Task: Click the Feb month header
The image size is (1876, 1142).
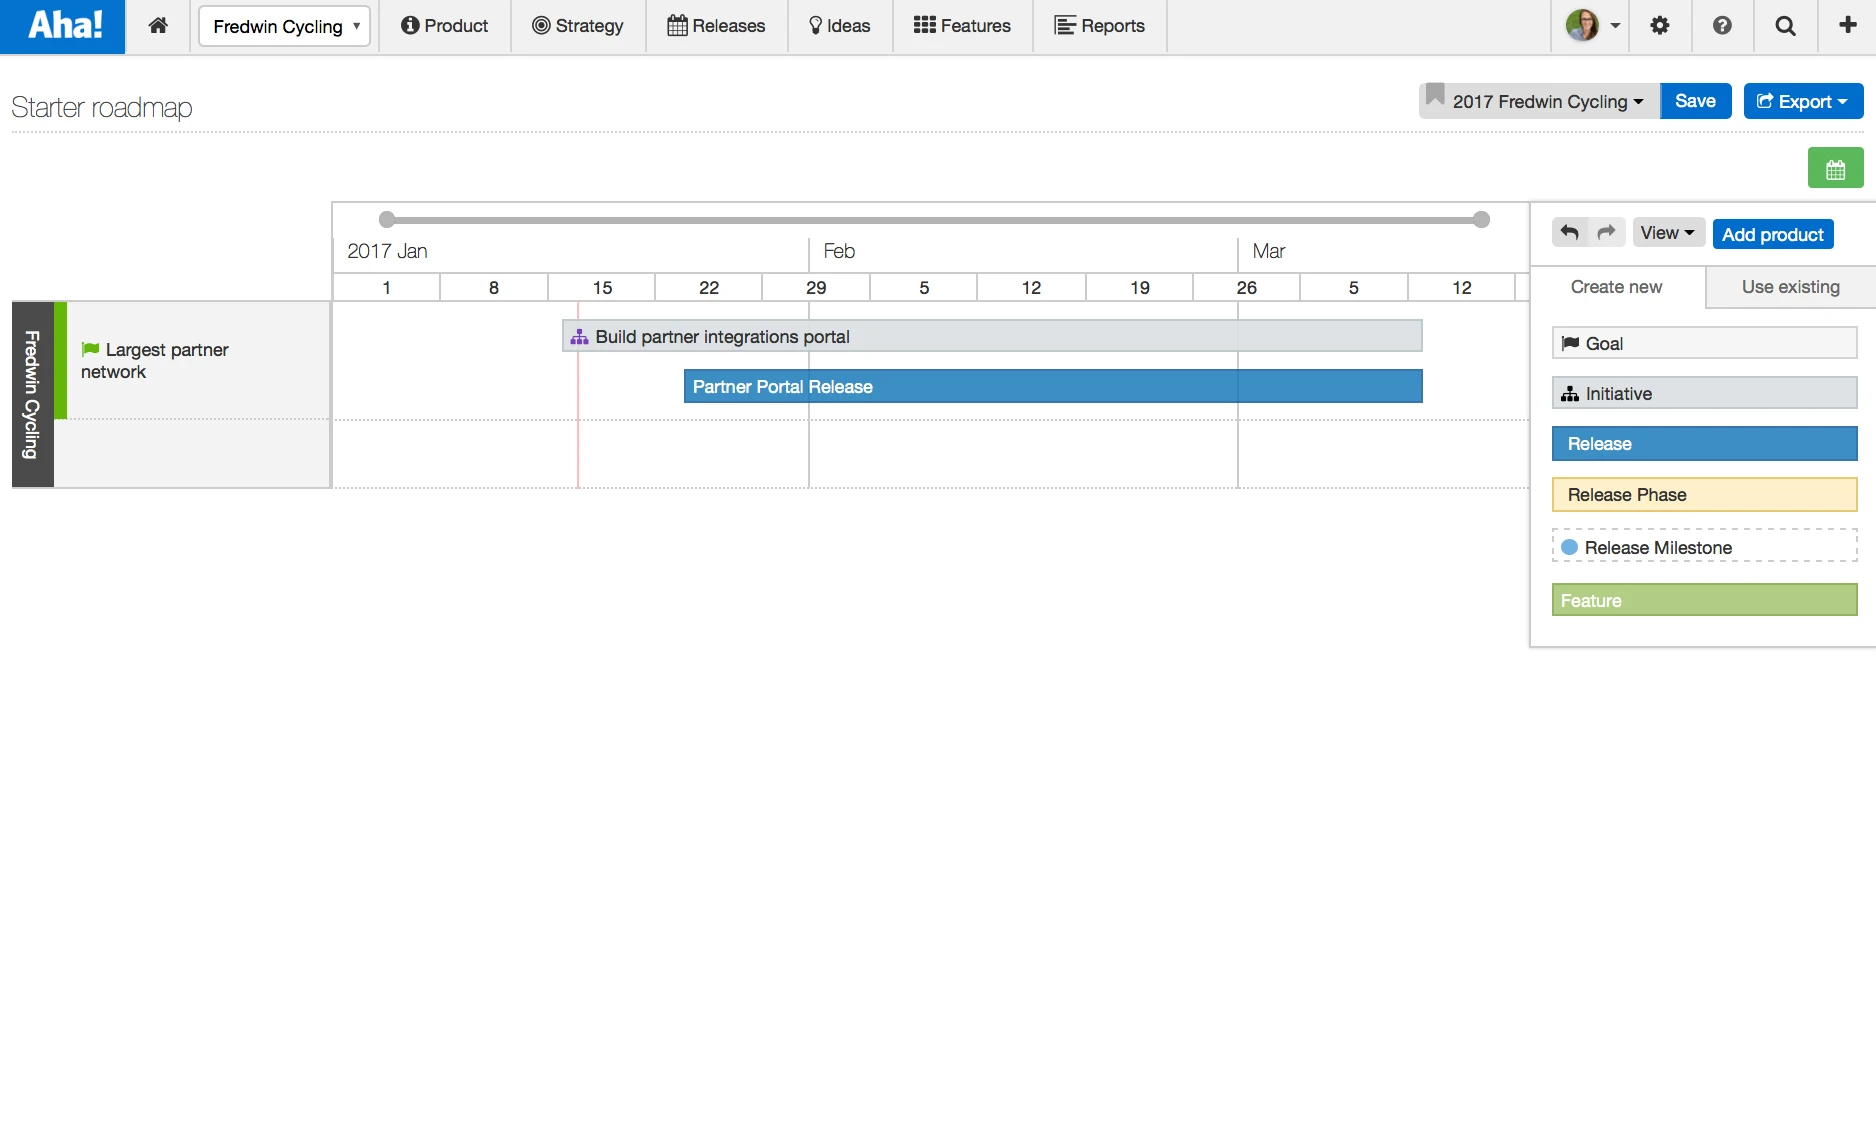Action: click(839, 251)
